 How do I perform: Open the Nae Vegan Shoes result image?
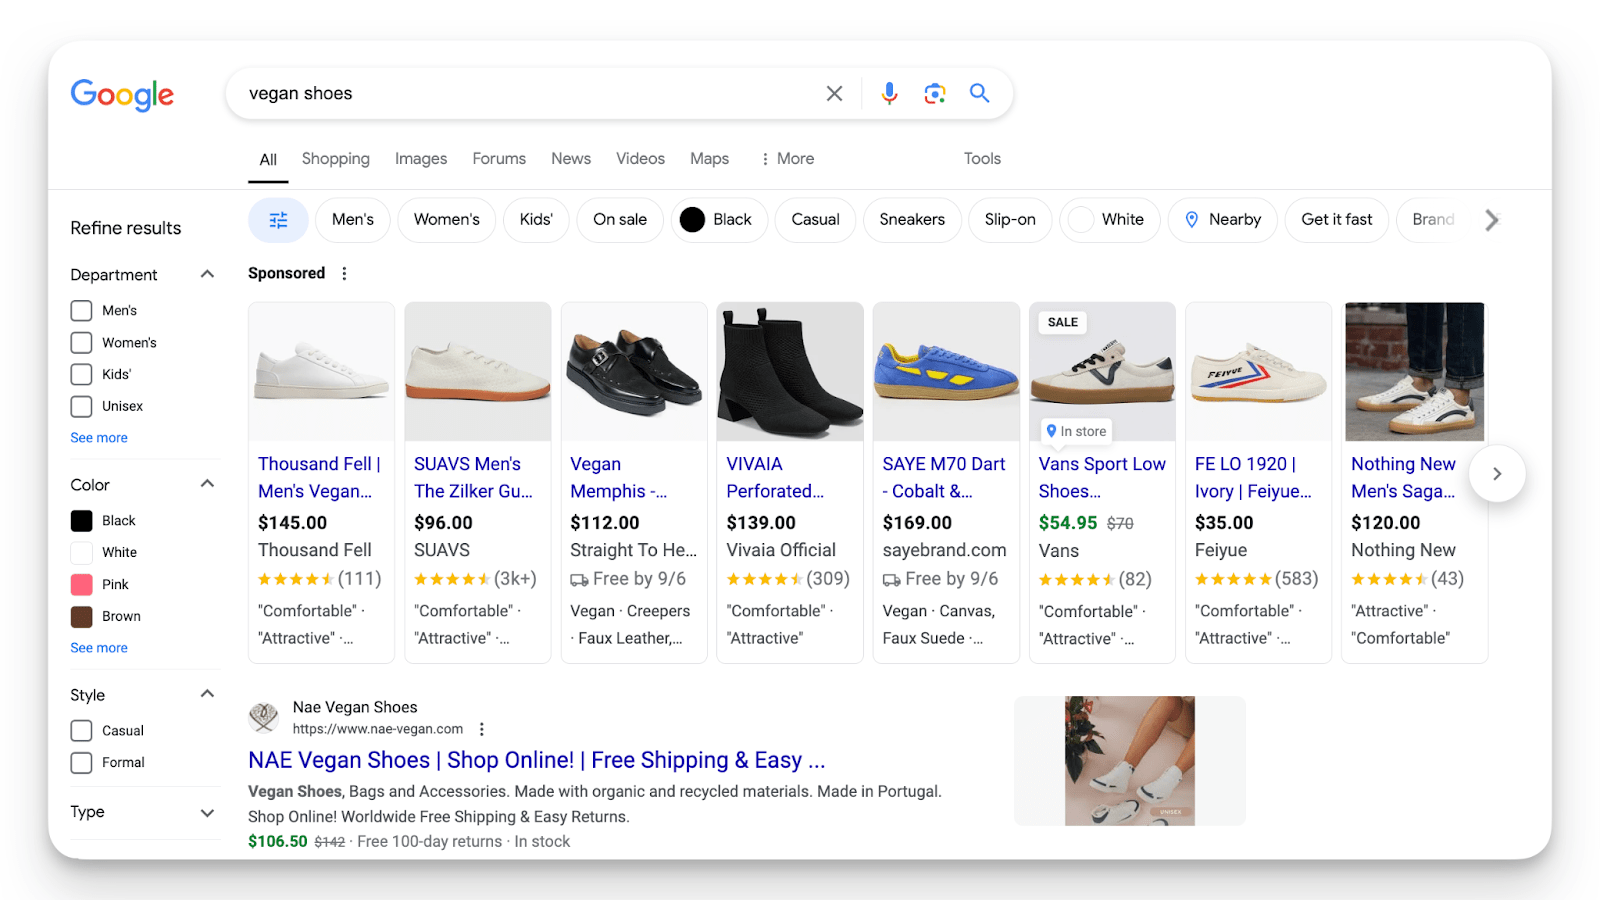(1130, 761)
